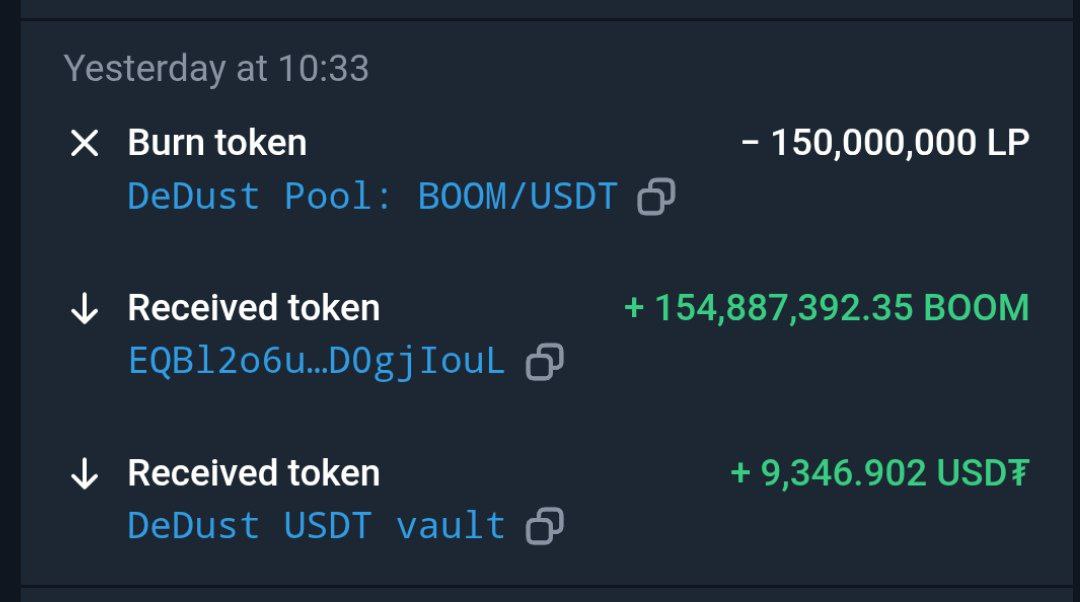
Task: Click the green BOOM ticker text
Action: pos(976,308)
